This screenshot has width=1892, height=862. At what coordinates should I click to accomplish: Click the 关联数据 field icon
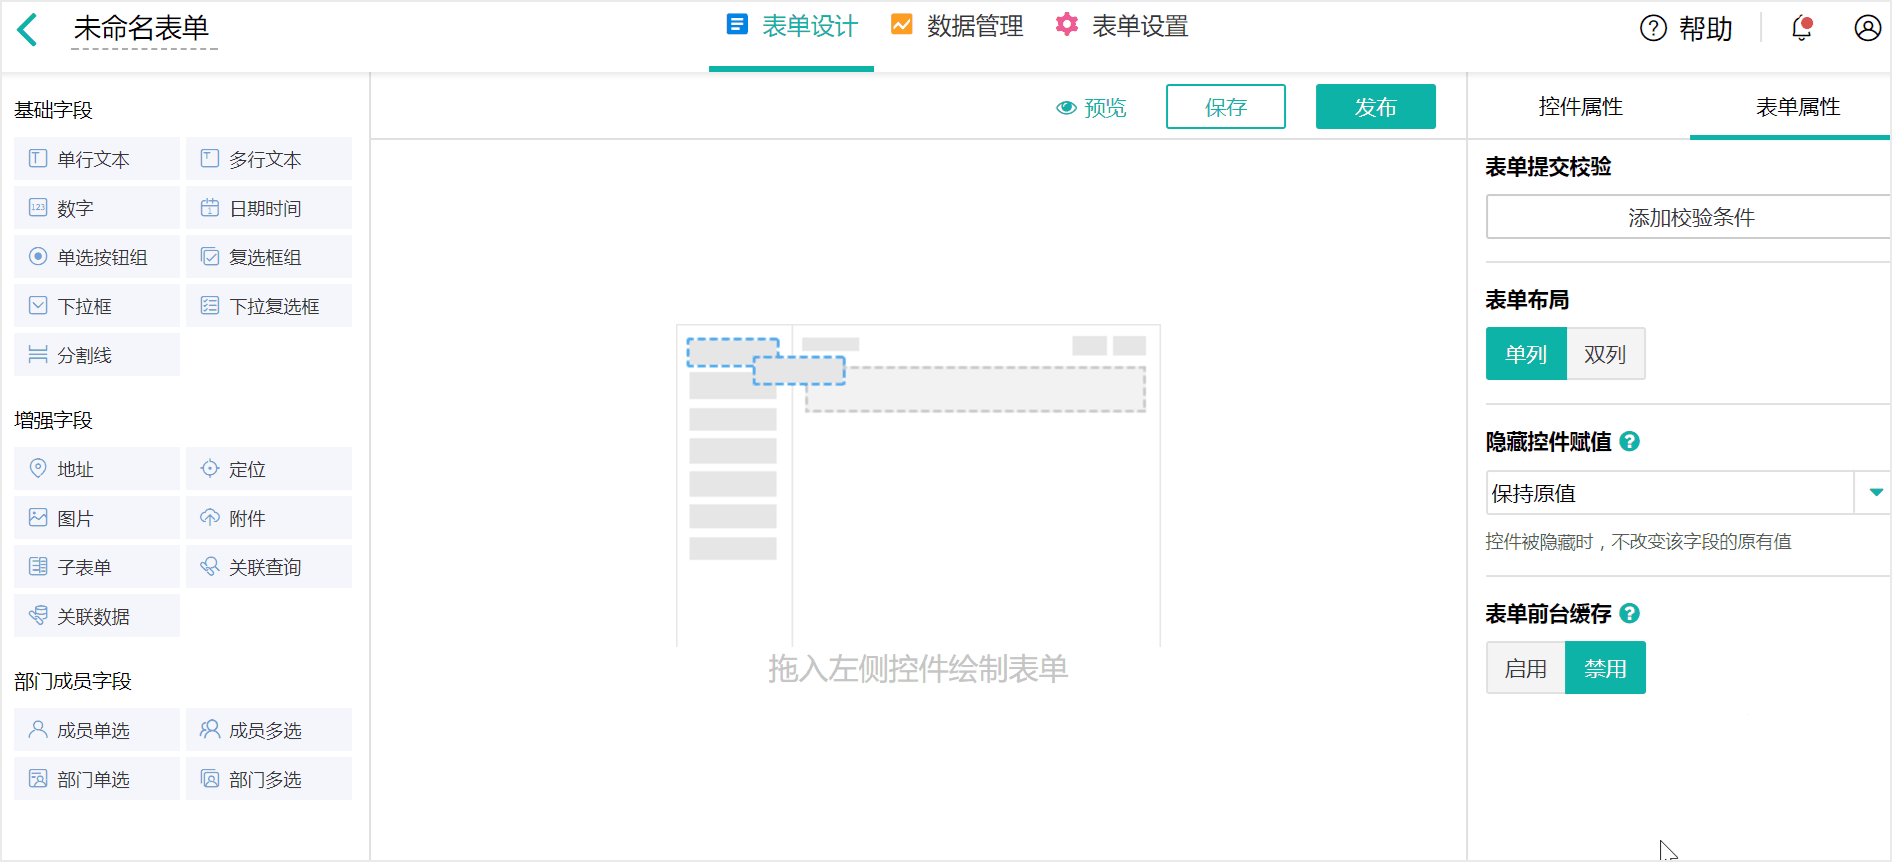pyautogui.click(x=38, y=615)
